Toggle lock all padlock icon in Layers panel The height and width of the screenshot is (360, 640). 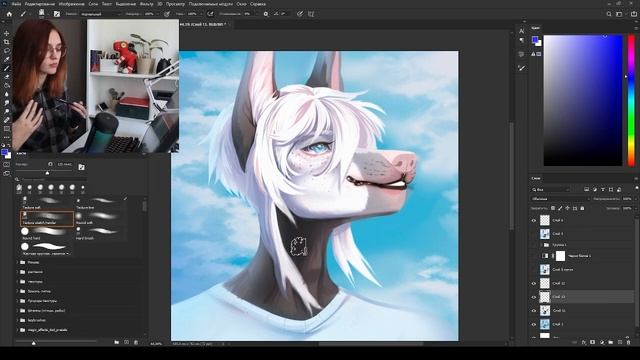coord(582,208)
